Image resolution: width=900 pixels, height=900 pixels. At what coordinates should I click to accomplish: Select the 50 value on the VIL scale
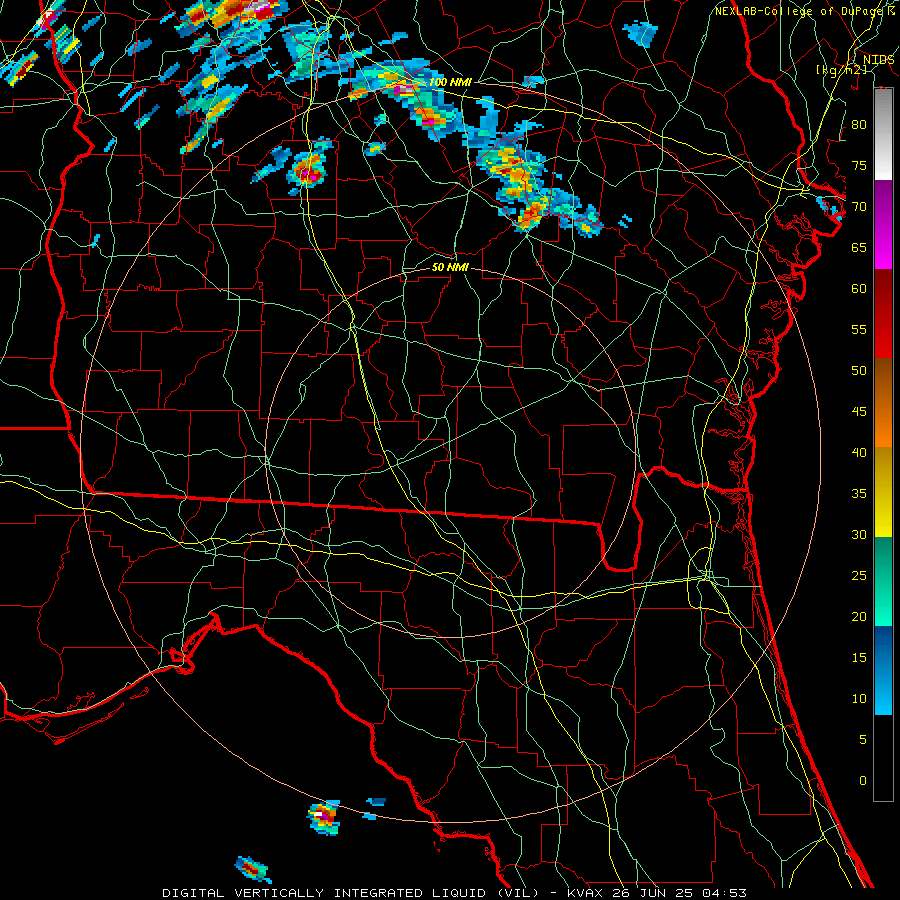pos(859,370)
